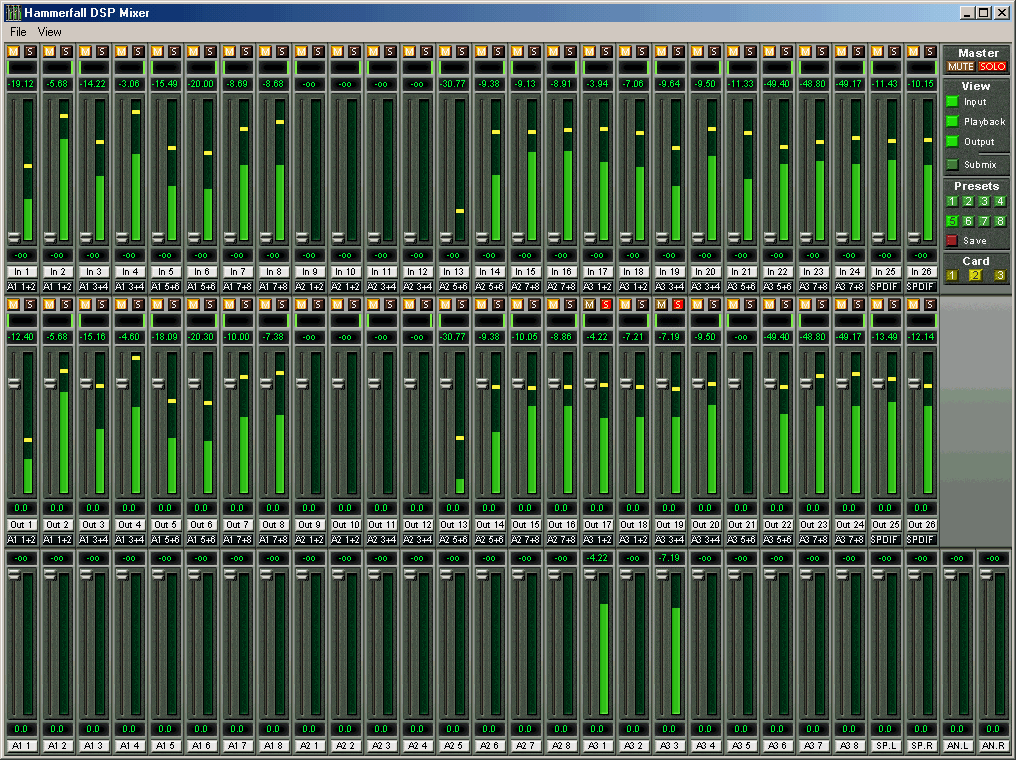The image size is (1016, 760).
Task: Open the SPDIF routing under In 25
Action: click(x=884, y=286)
